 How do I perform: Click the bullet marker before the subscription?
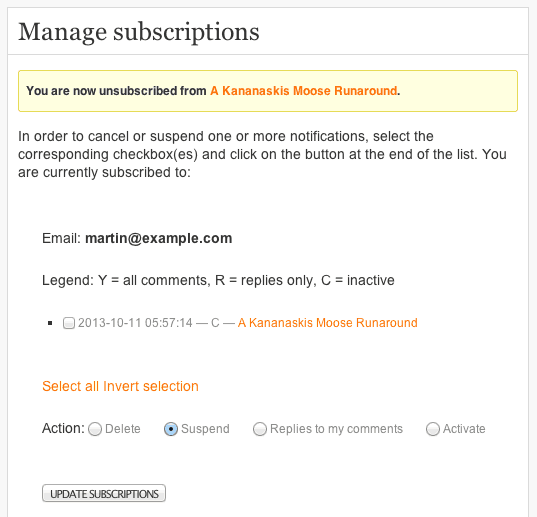(x=50, y=323)
